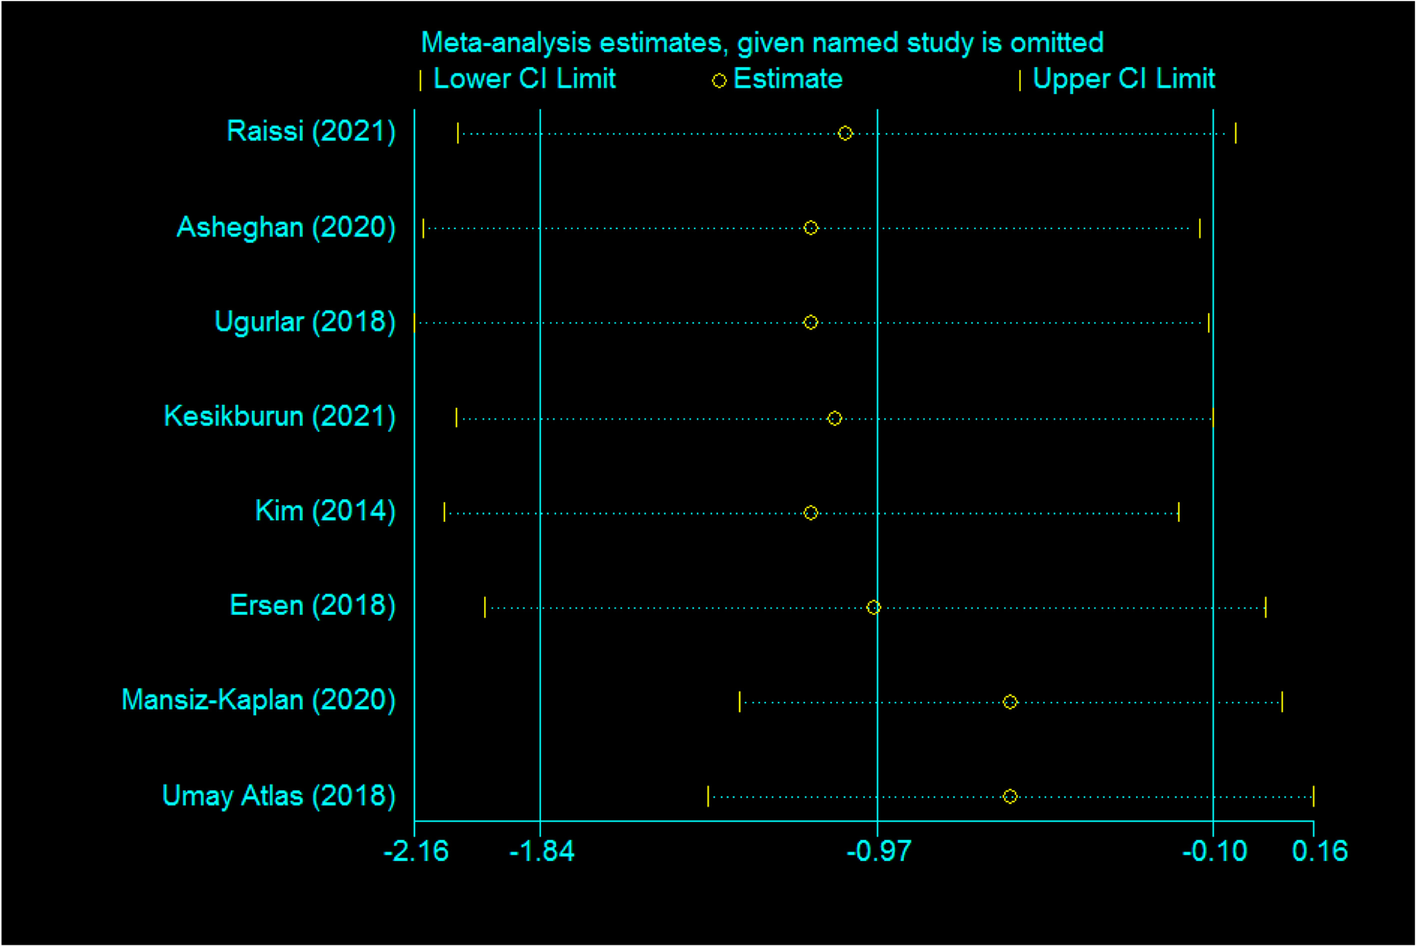Click the Raissi (2021) study label
This screenshot has height=947, width=1416.
[311, 131]
